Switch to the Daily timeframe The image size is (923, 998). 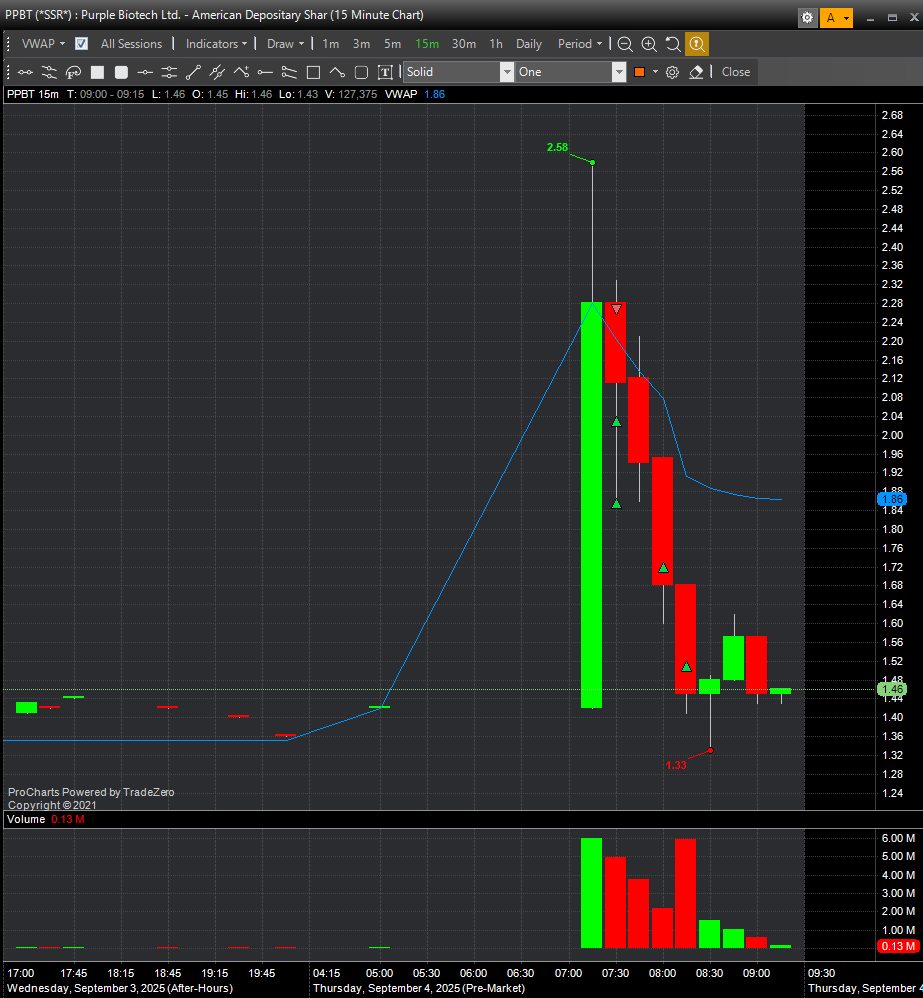click(529, 44)
